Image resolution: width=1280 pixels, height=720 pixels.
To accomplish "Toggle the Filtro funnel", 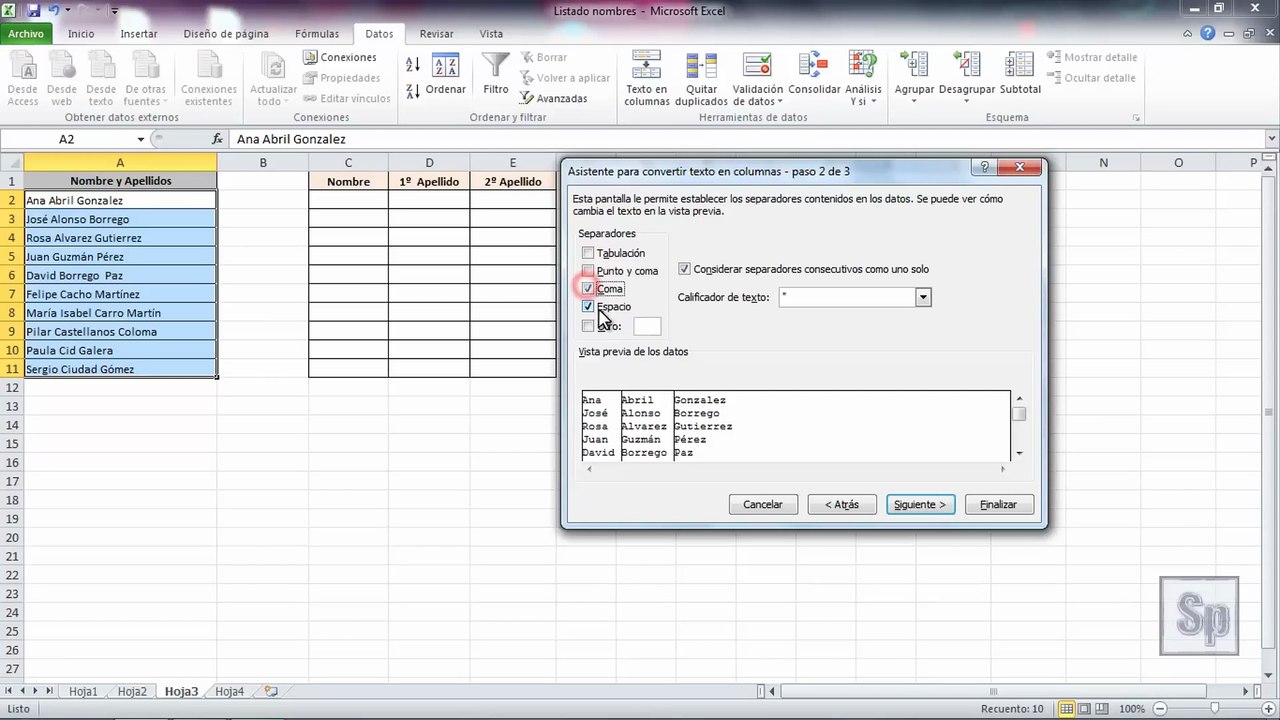I will tap(496, 75).
